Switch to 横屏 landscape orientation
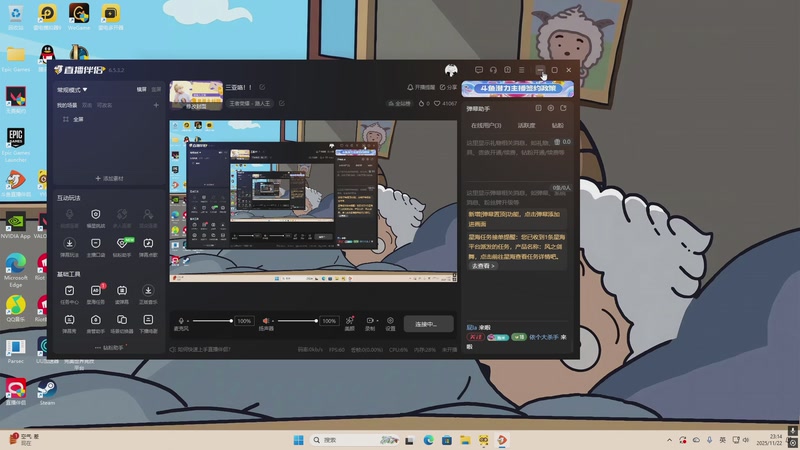800x450 pixels. point(141,89)
